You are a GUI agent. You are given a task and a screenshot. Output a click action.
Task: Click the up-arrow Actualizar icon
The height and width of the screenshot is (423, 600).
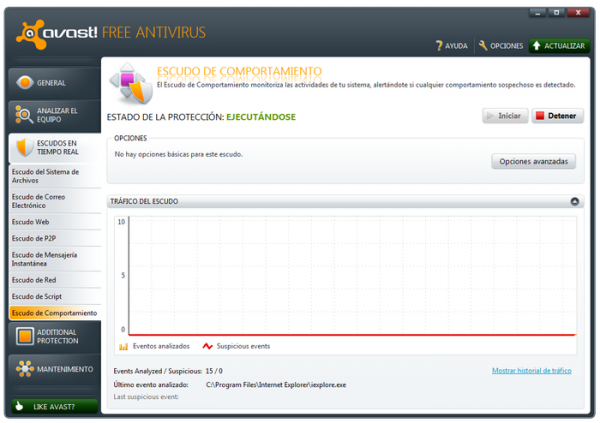coord(536,46)
